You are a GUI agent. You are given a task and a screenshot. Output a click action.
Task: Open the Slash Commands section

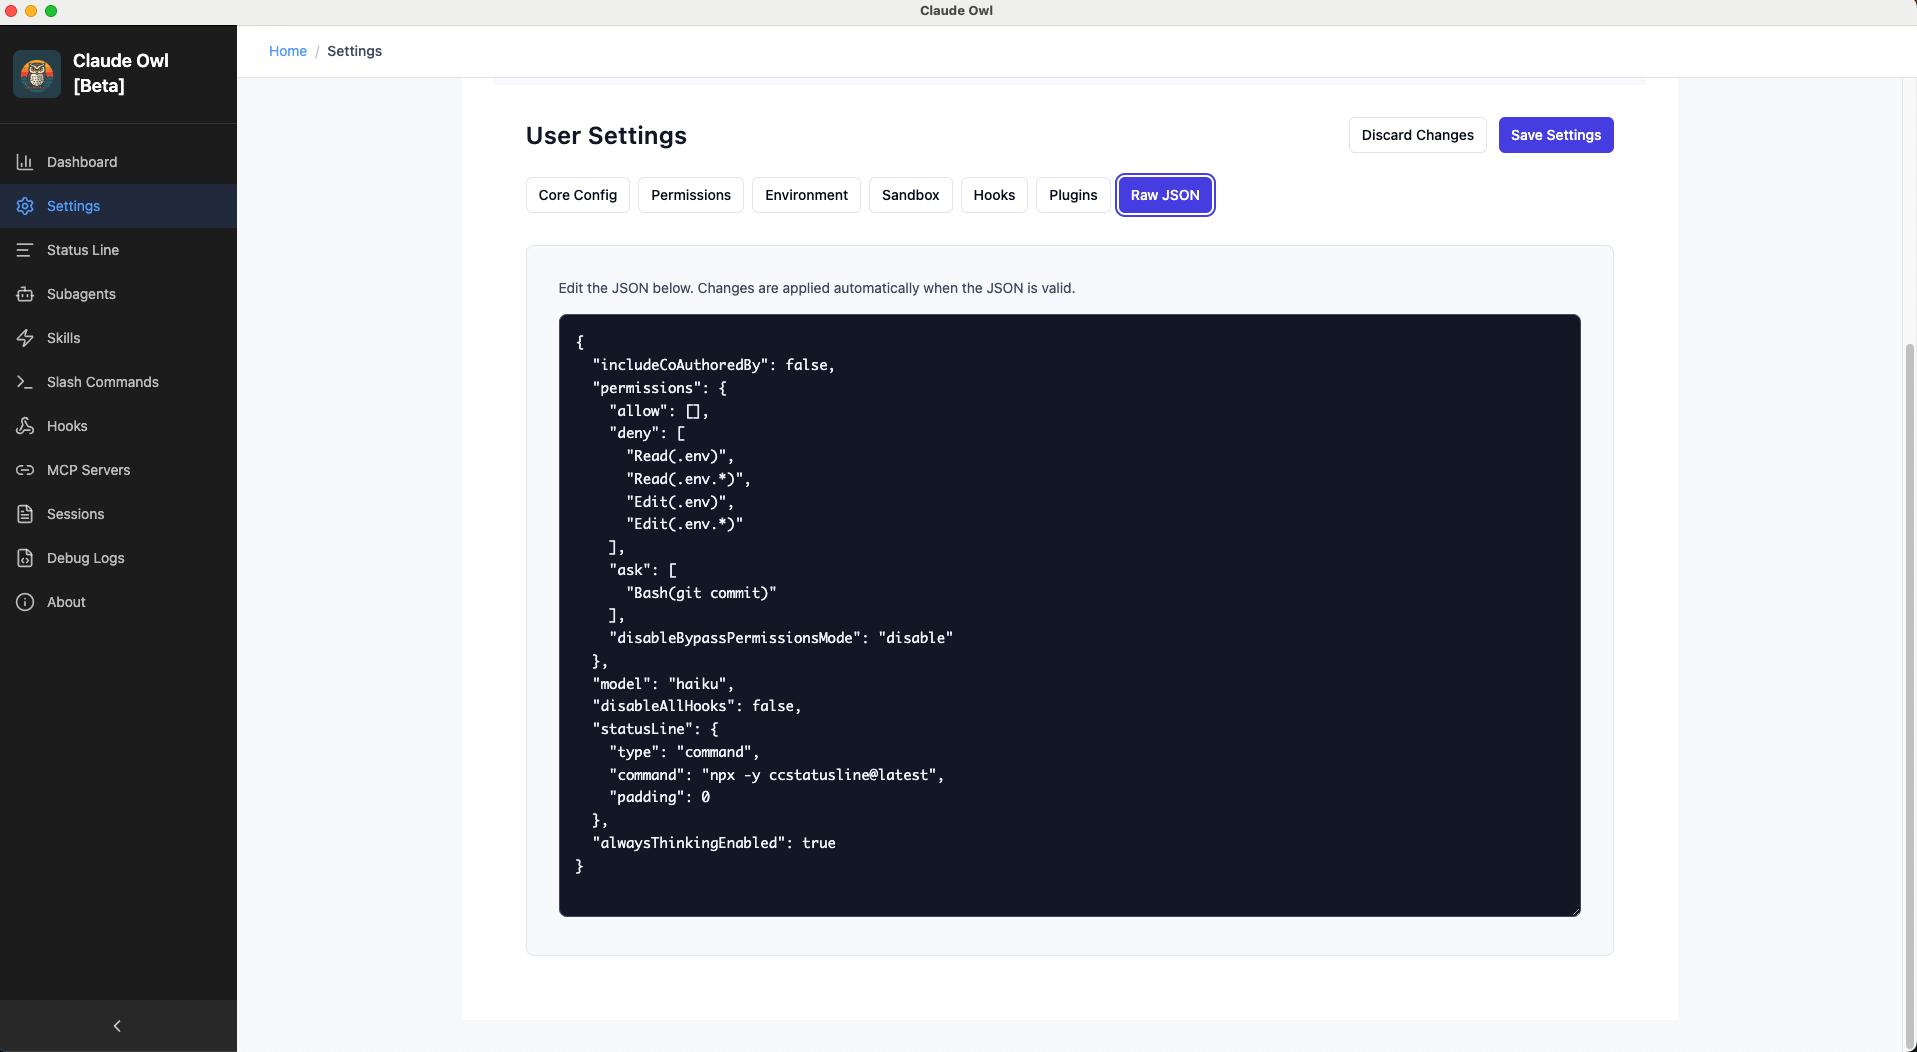coord(101,382)
